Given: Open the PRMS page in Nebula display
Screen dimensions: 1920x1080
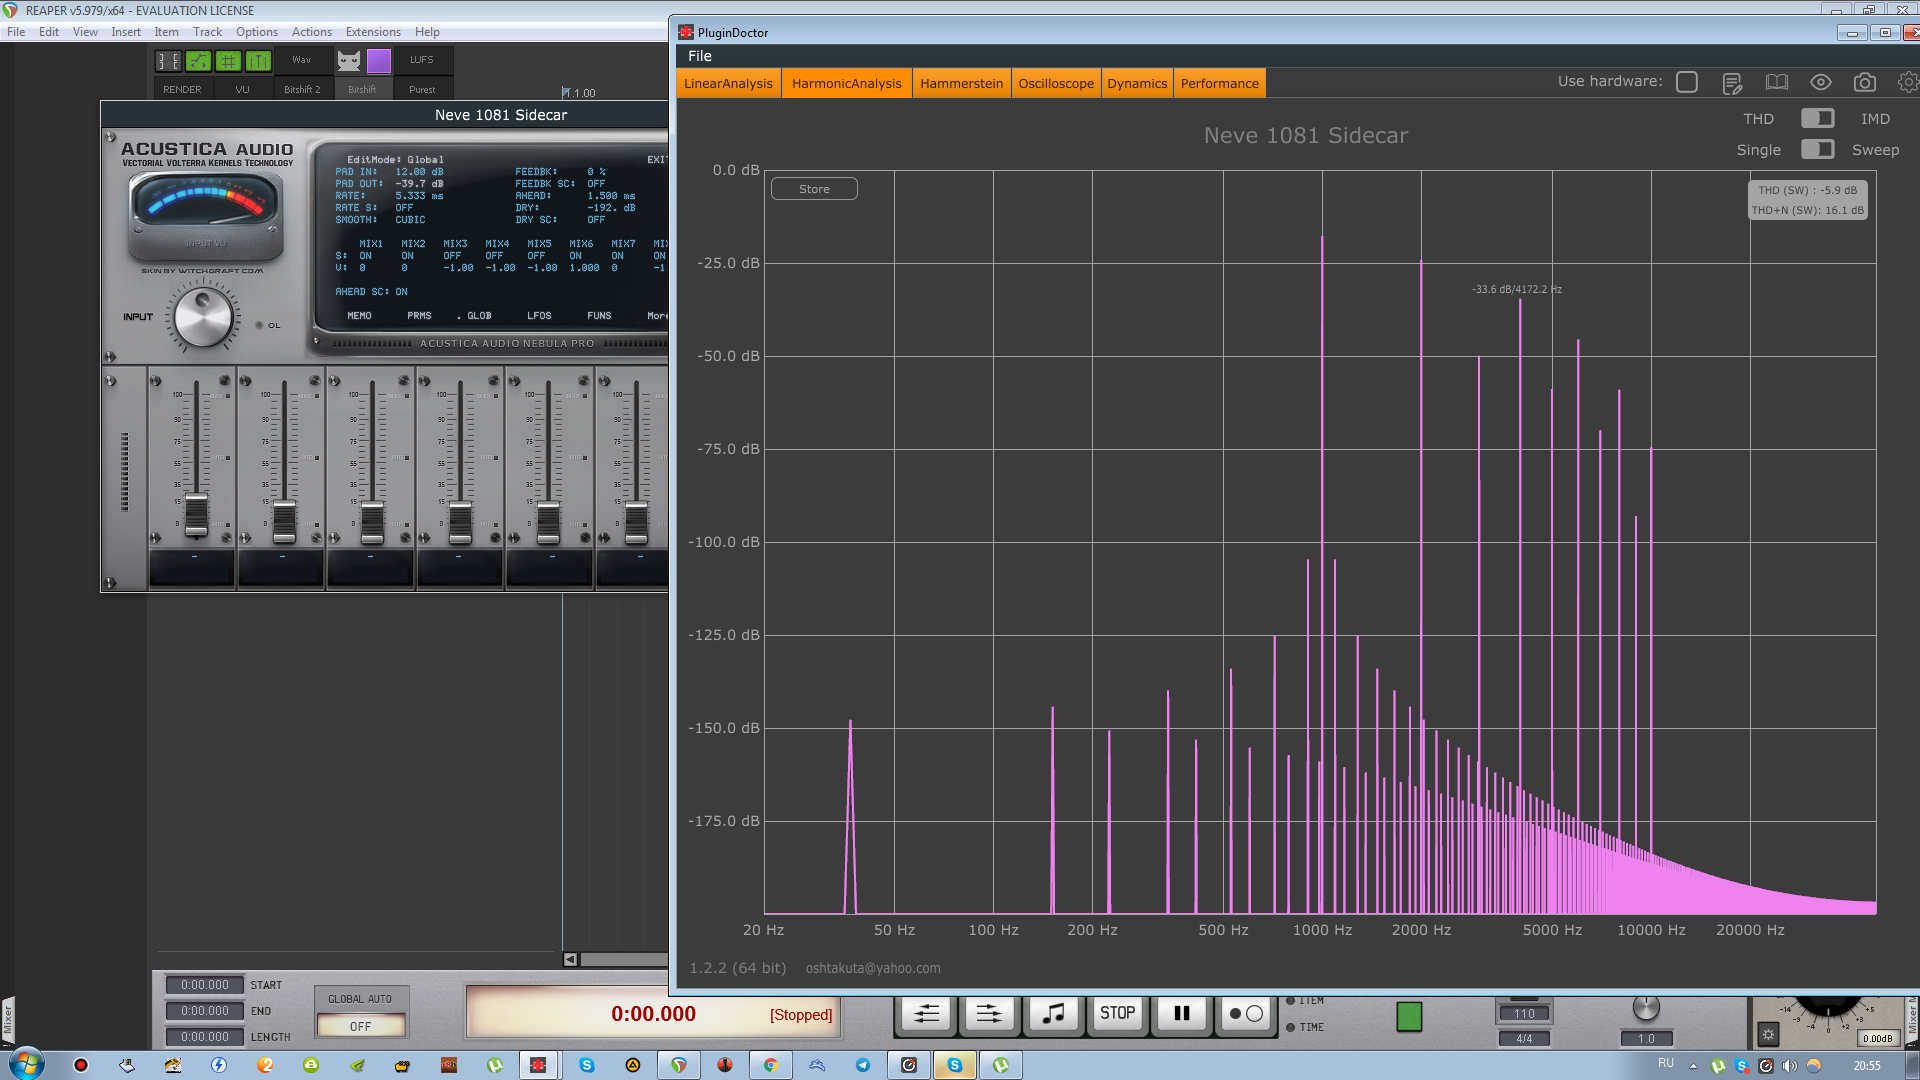Looking at the screenshot, I should [419, 316].
